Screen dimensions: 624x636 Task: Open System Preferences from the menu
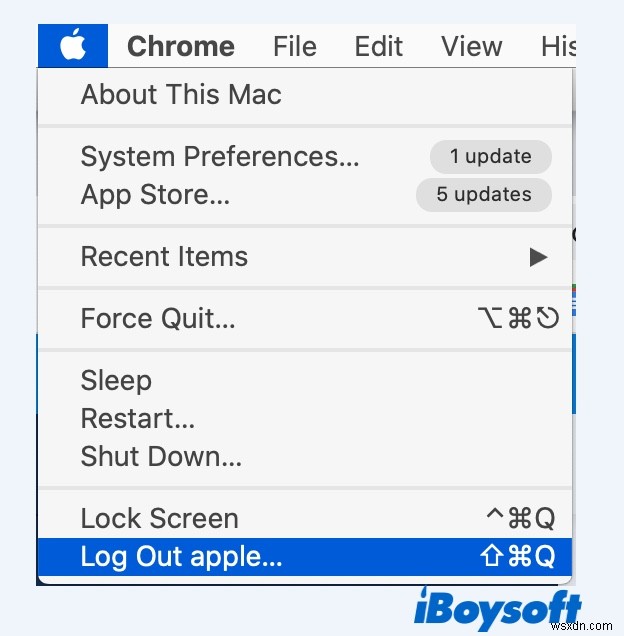pyautogui.click(x=220, y=157)
